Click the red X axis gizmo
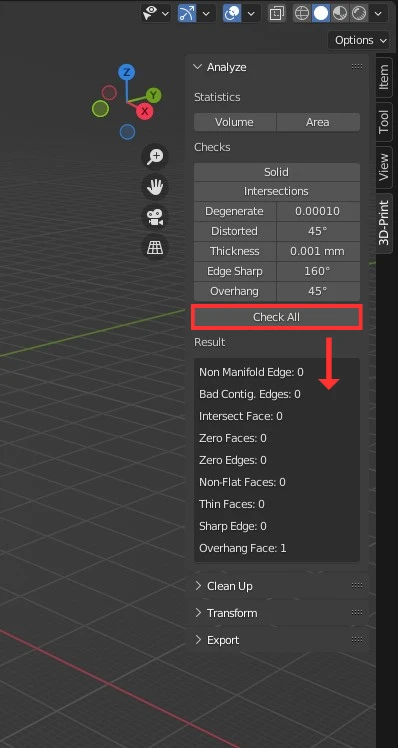 144,112
